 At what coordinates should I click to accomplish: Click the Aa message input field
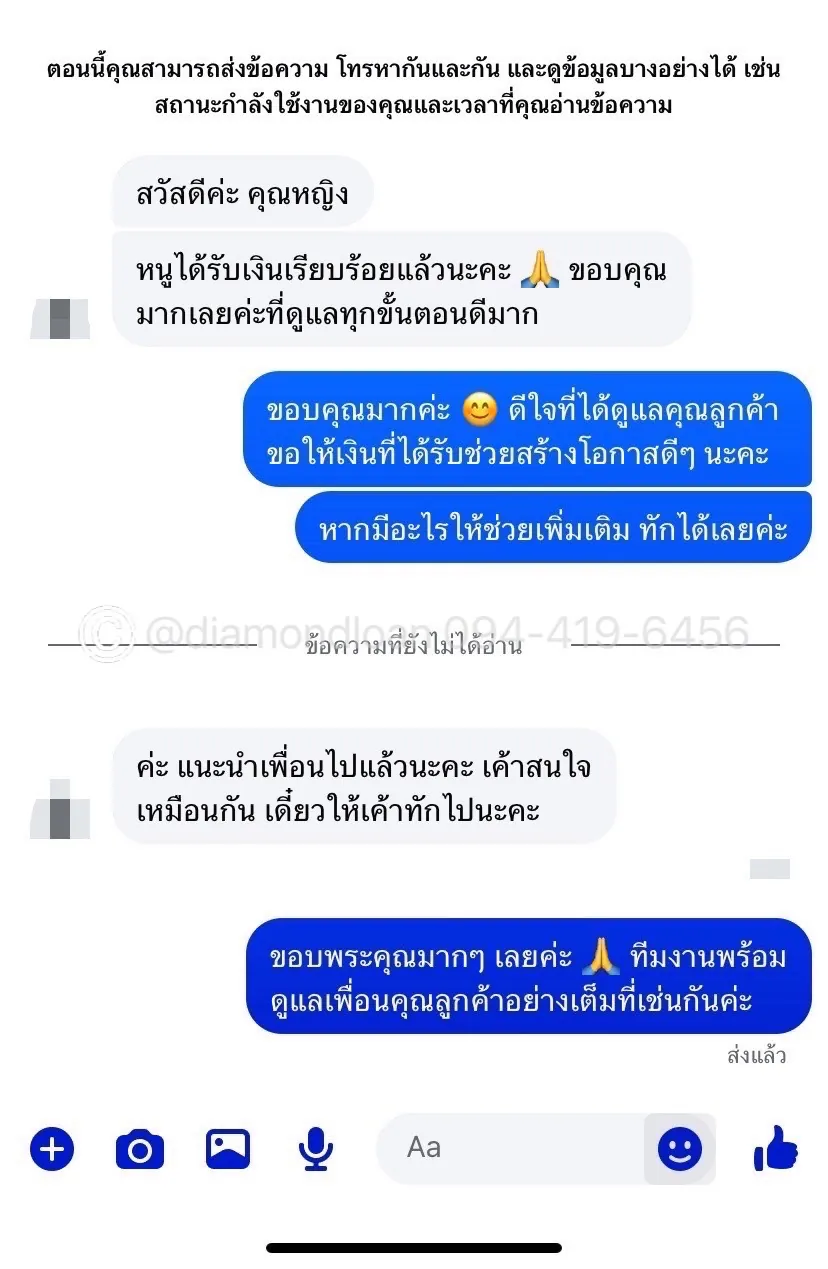click(x=510, y=1148)
